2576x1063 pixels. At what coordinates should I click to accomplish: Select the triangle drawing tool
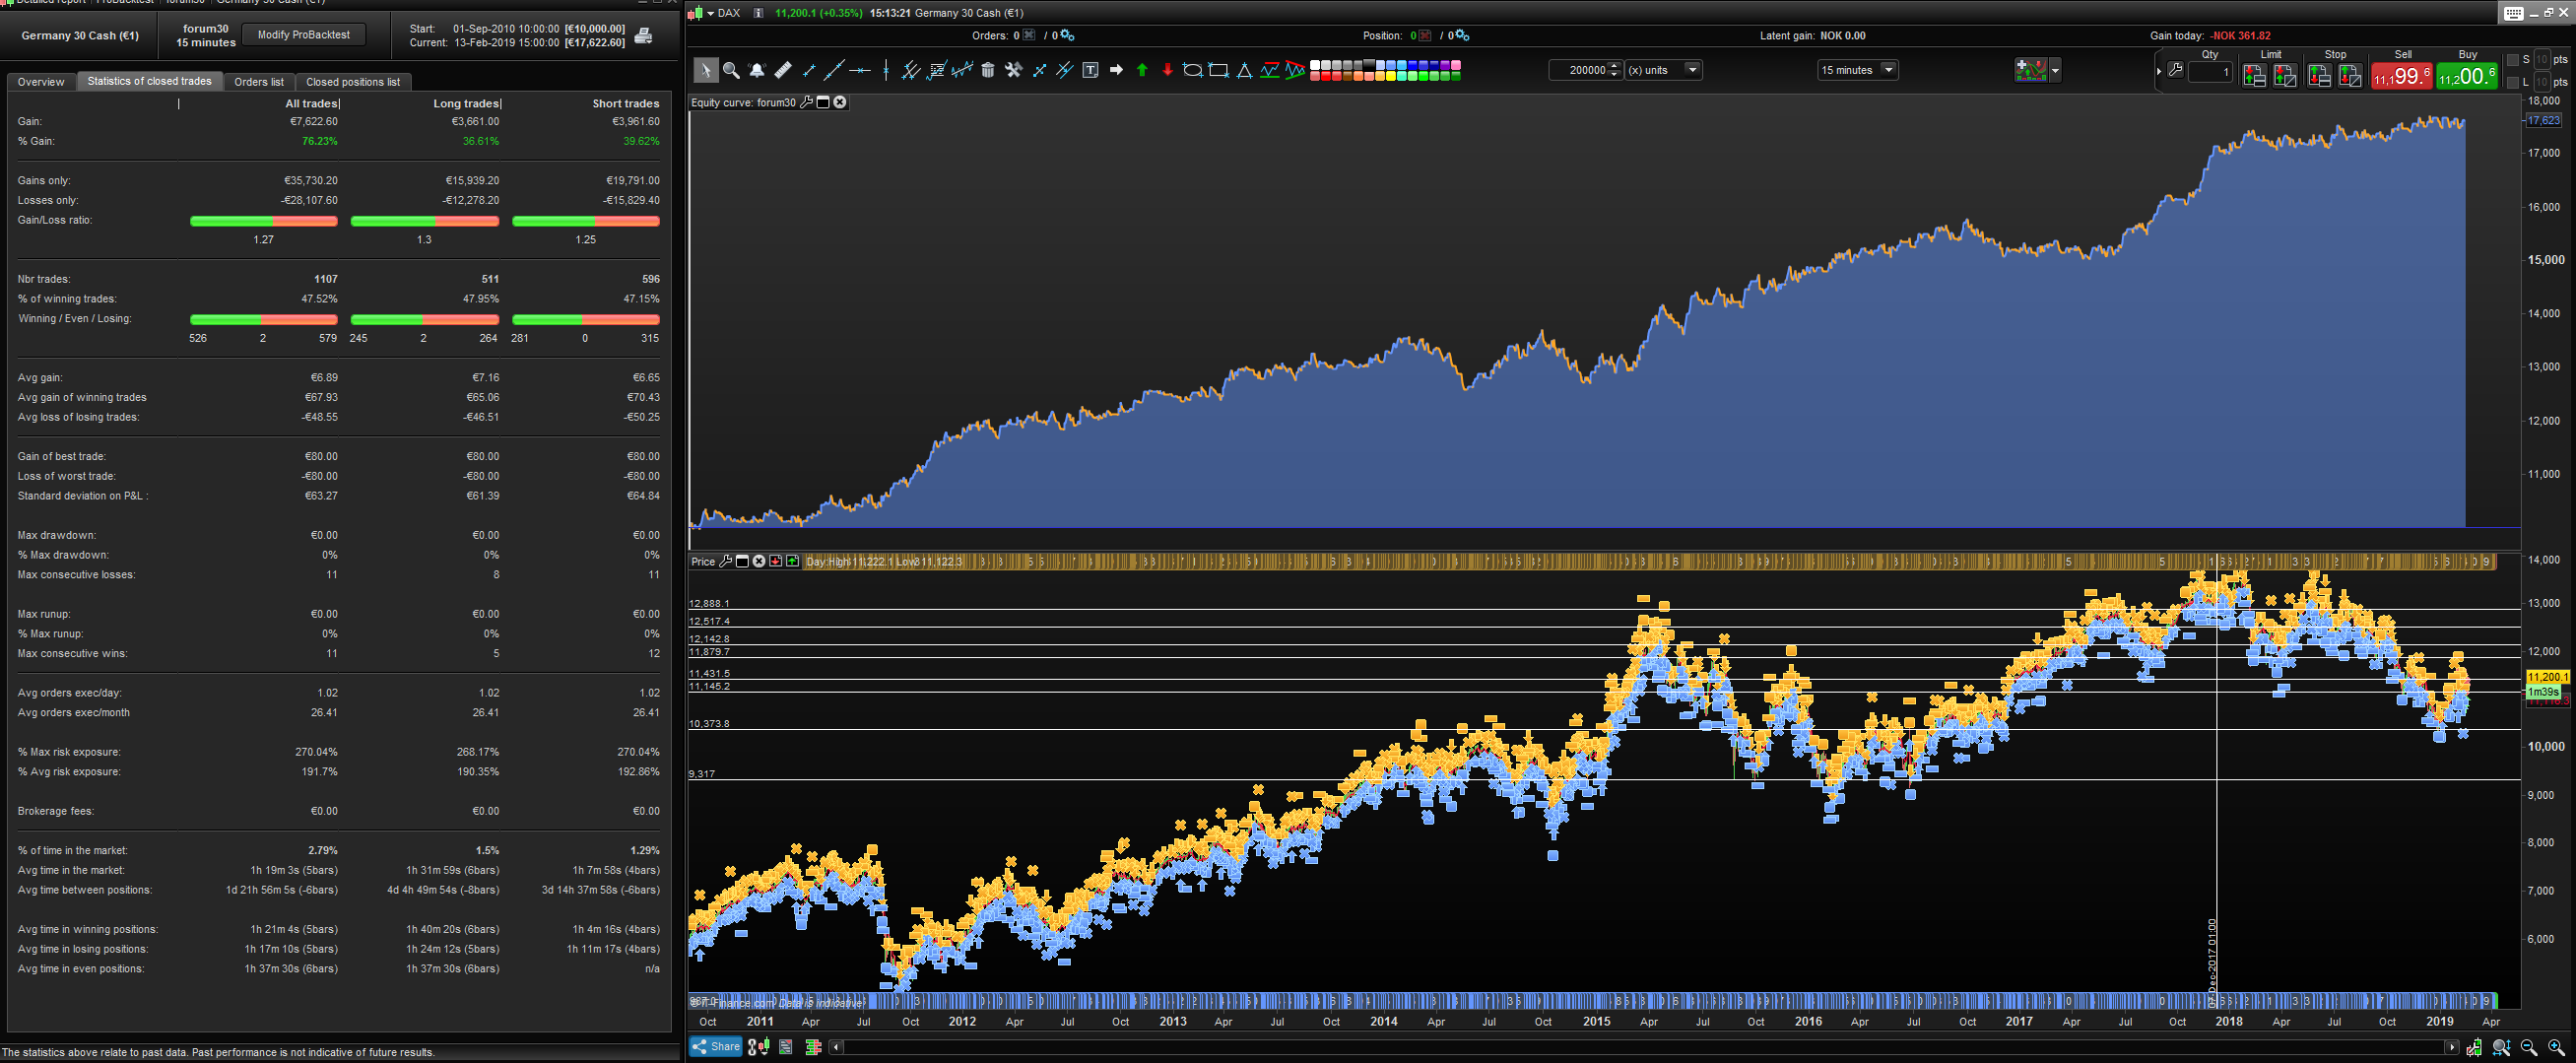click(1244, 70)
